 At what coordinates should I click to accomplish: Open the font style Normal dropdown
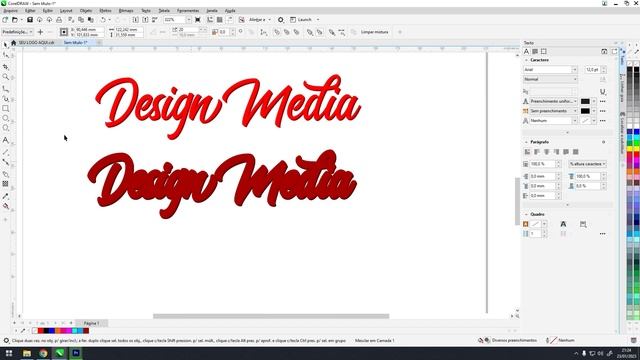(x=575, y=79)
